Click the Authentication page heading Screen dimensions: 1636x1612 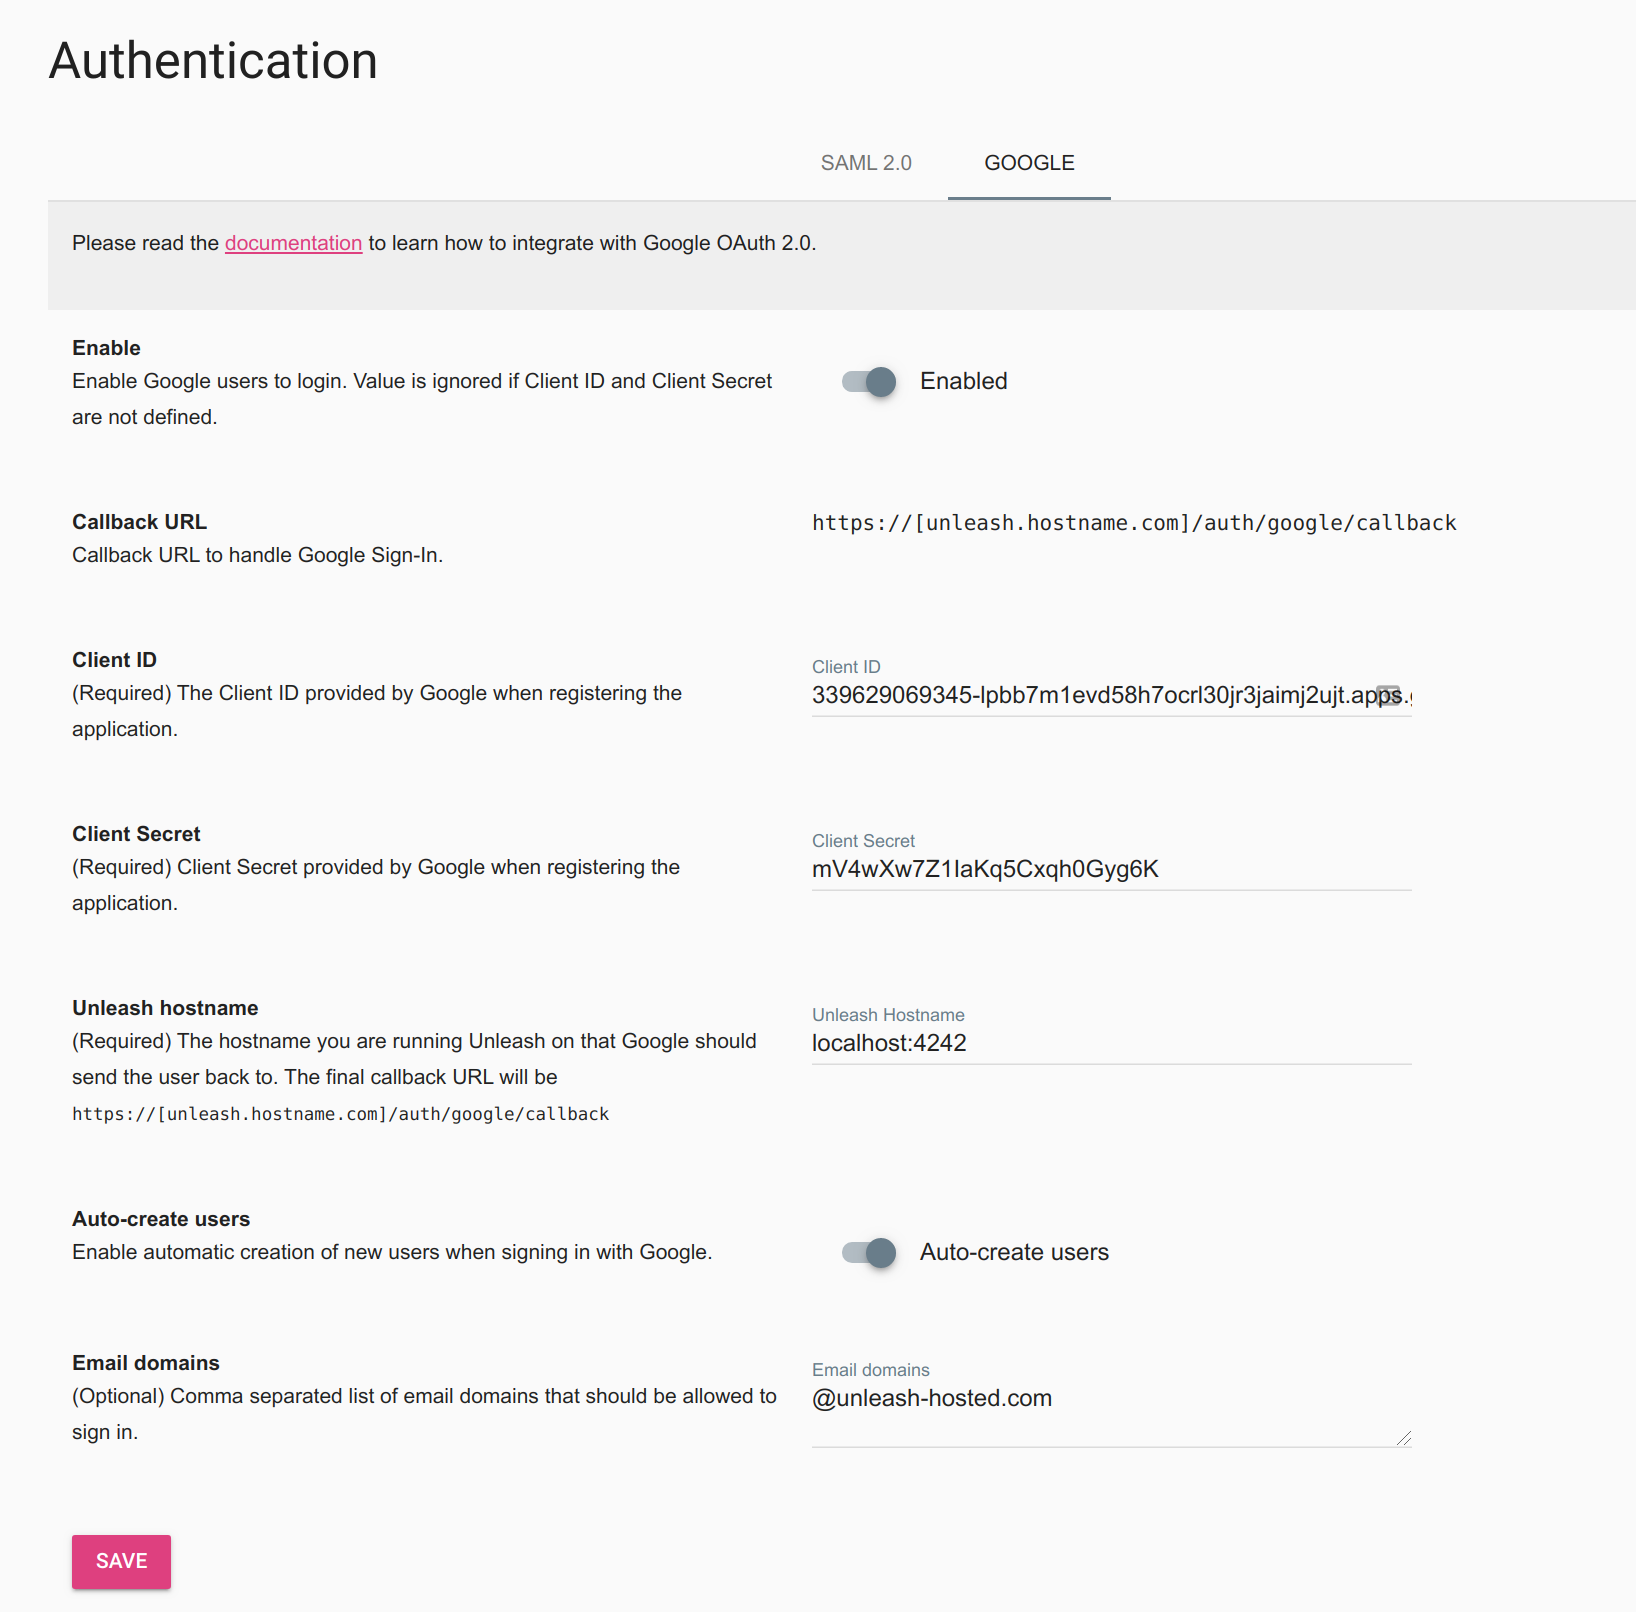(213, 60)
